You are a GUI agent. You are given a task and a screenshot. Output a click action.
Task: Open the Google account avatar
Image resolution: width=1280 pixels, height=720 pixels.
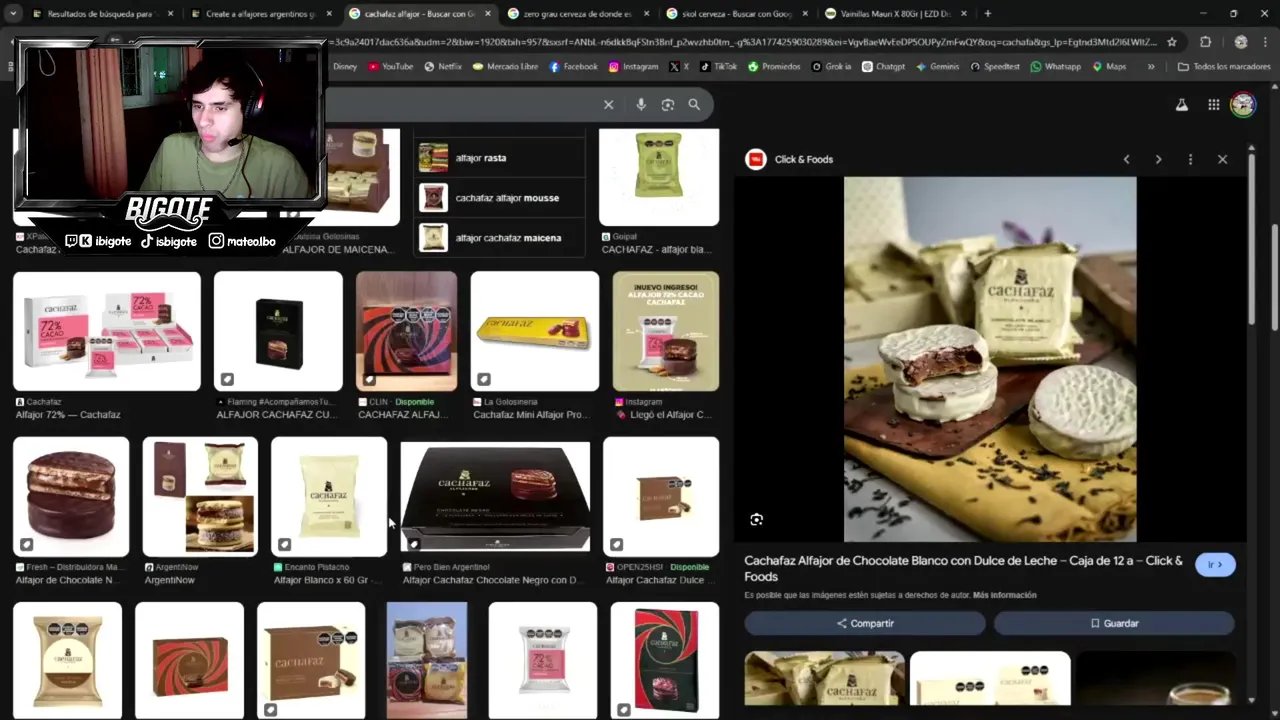point(1243,105)
